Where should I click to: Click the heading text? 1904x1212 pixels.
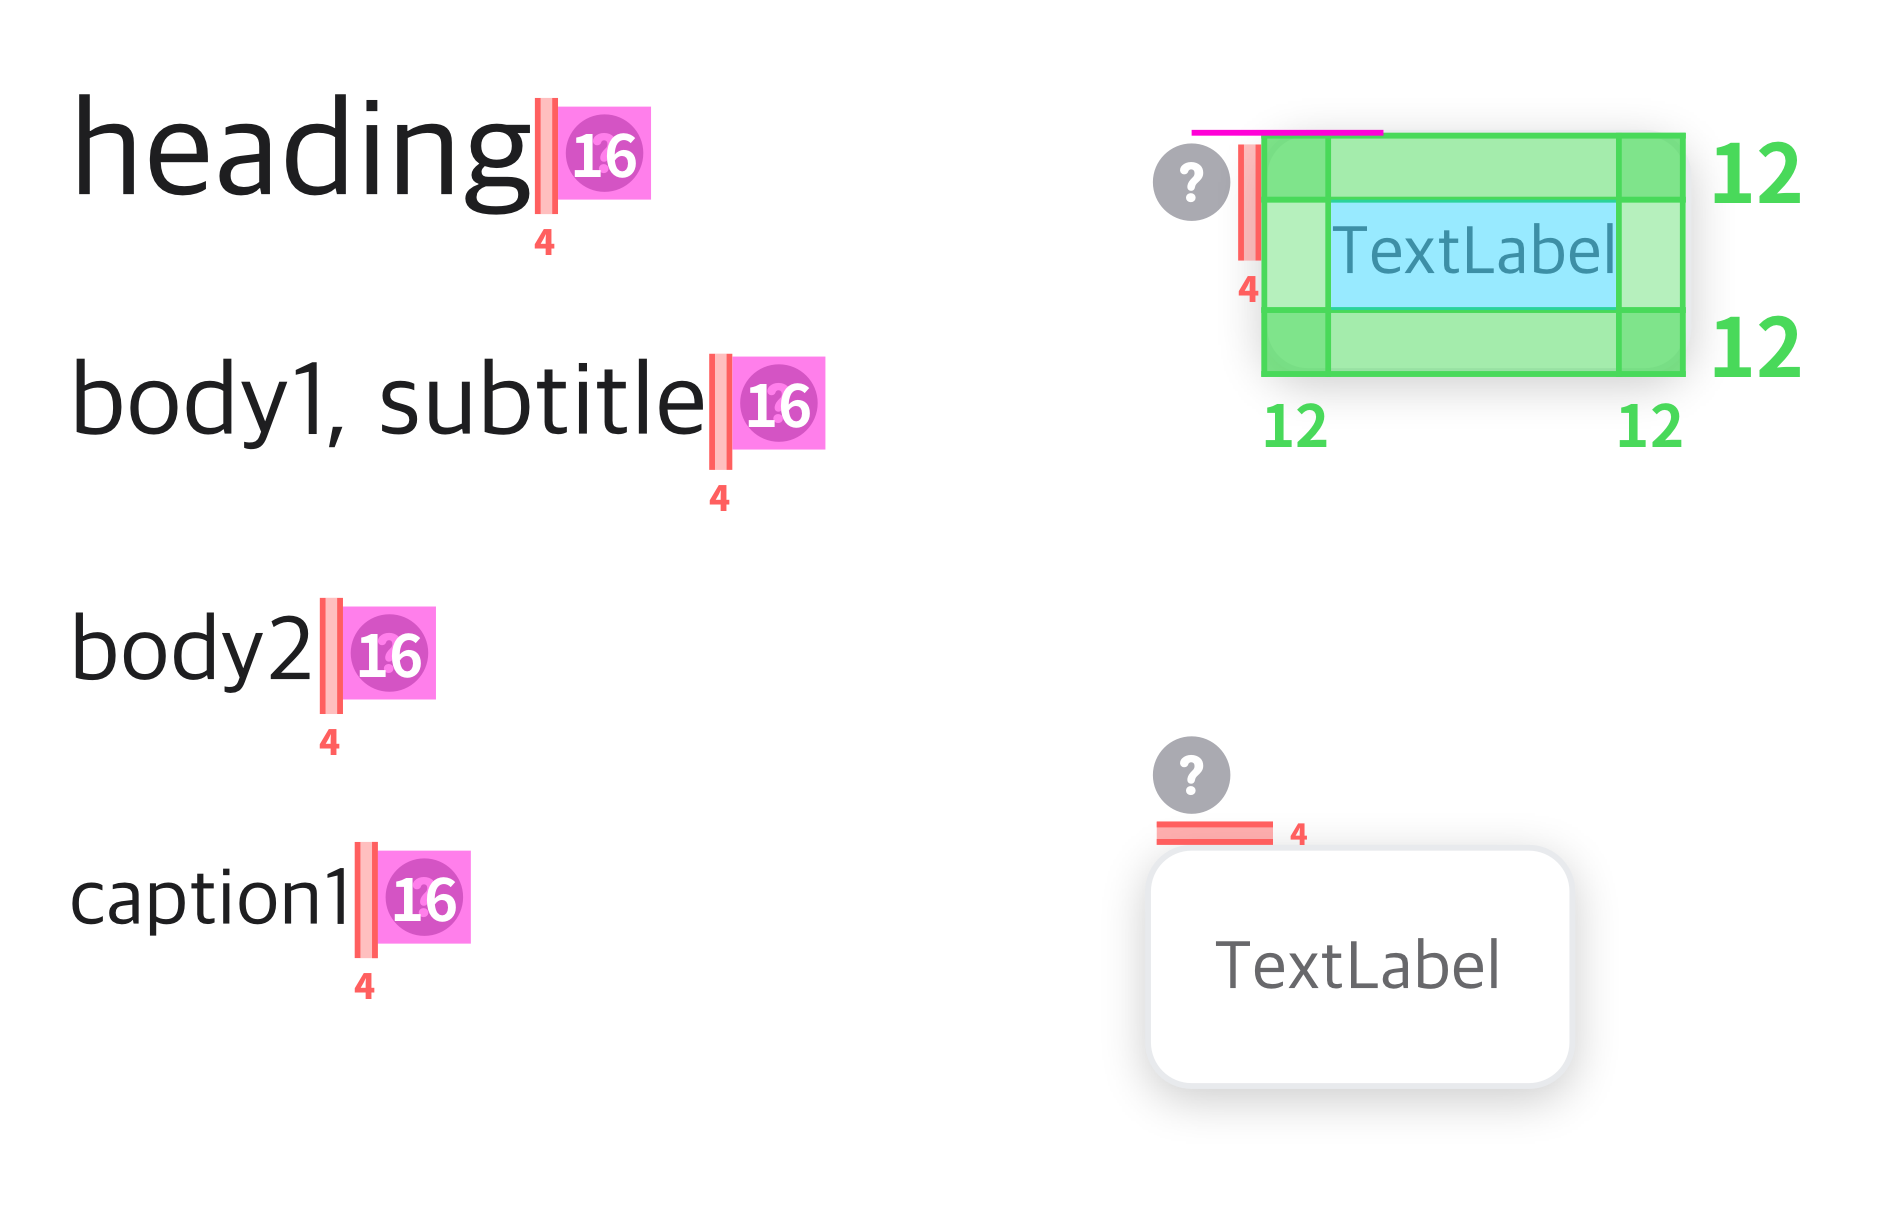pos(300,152)
